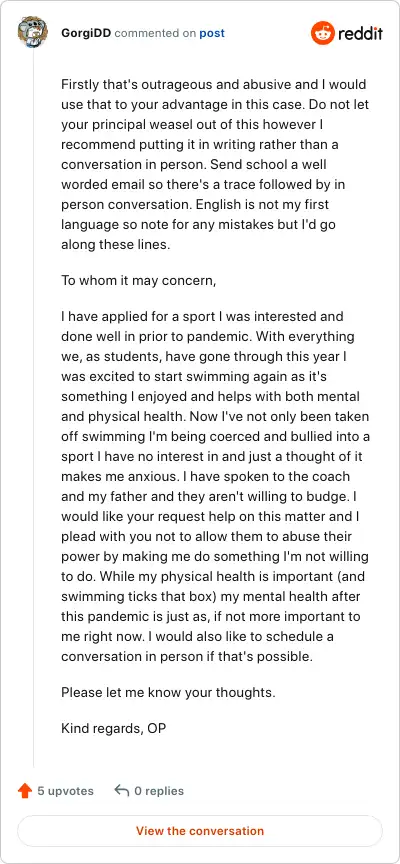Click the "To whom it may concern," line

[x=139, y=280]
